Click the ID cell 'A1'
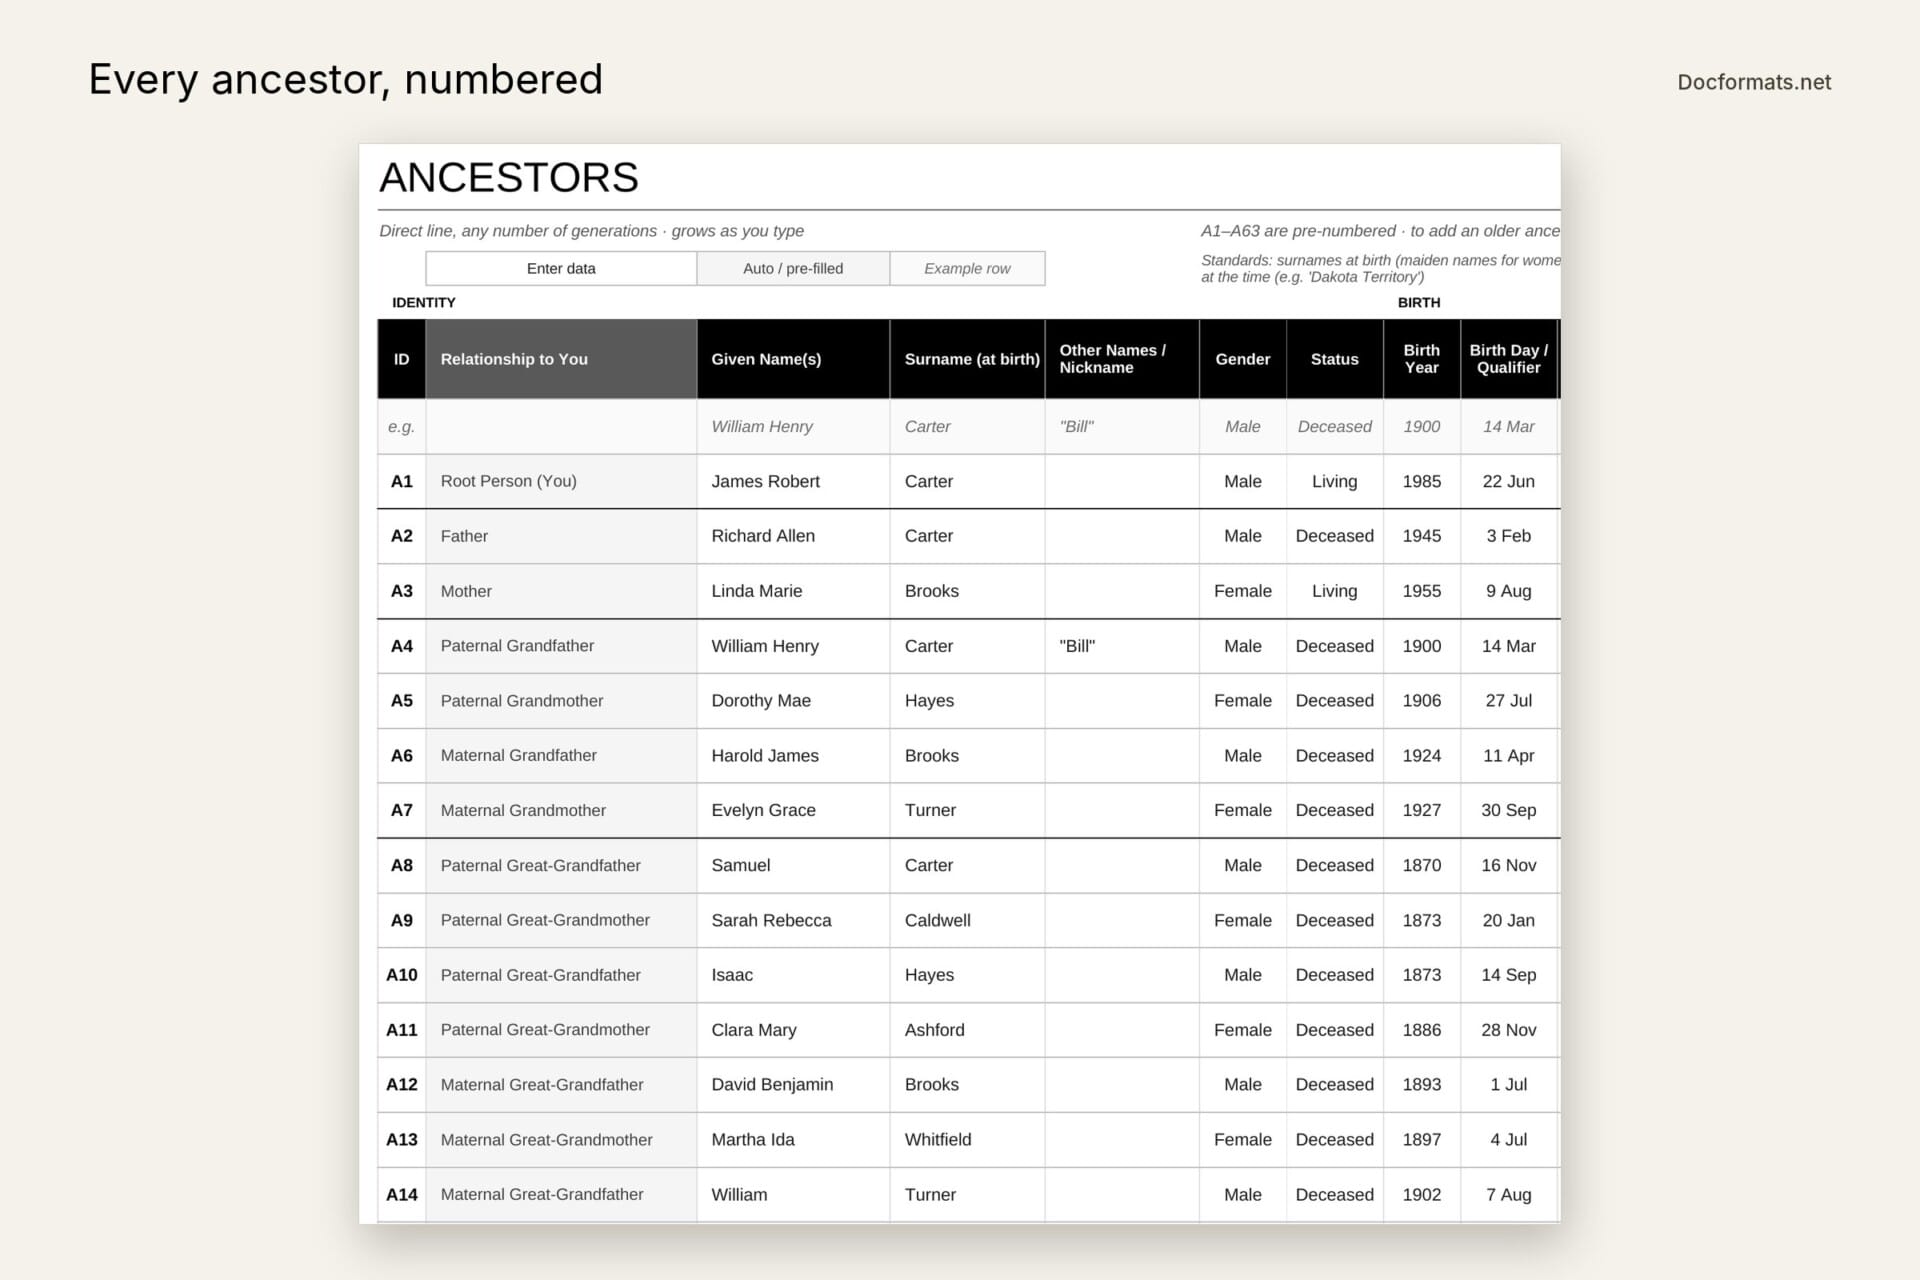 pos(402,481)
